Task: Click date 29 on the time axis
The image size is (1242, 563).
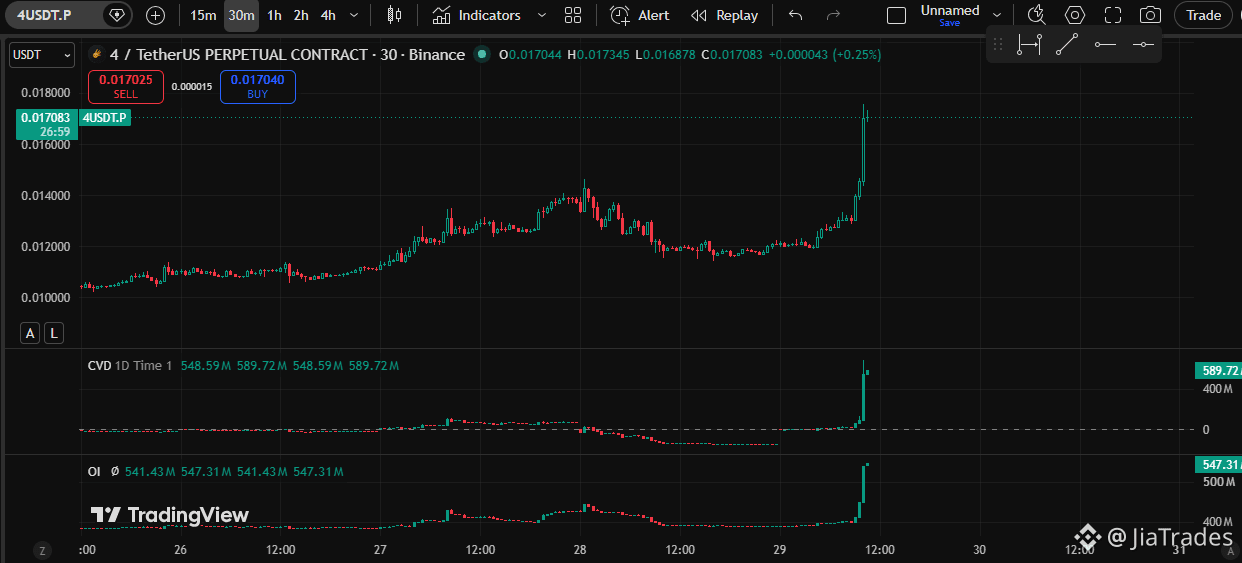Action: click(780, 550)
